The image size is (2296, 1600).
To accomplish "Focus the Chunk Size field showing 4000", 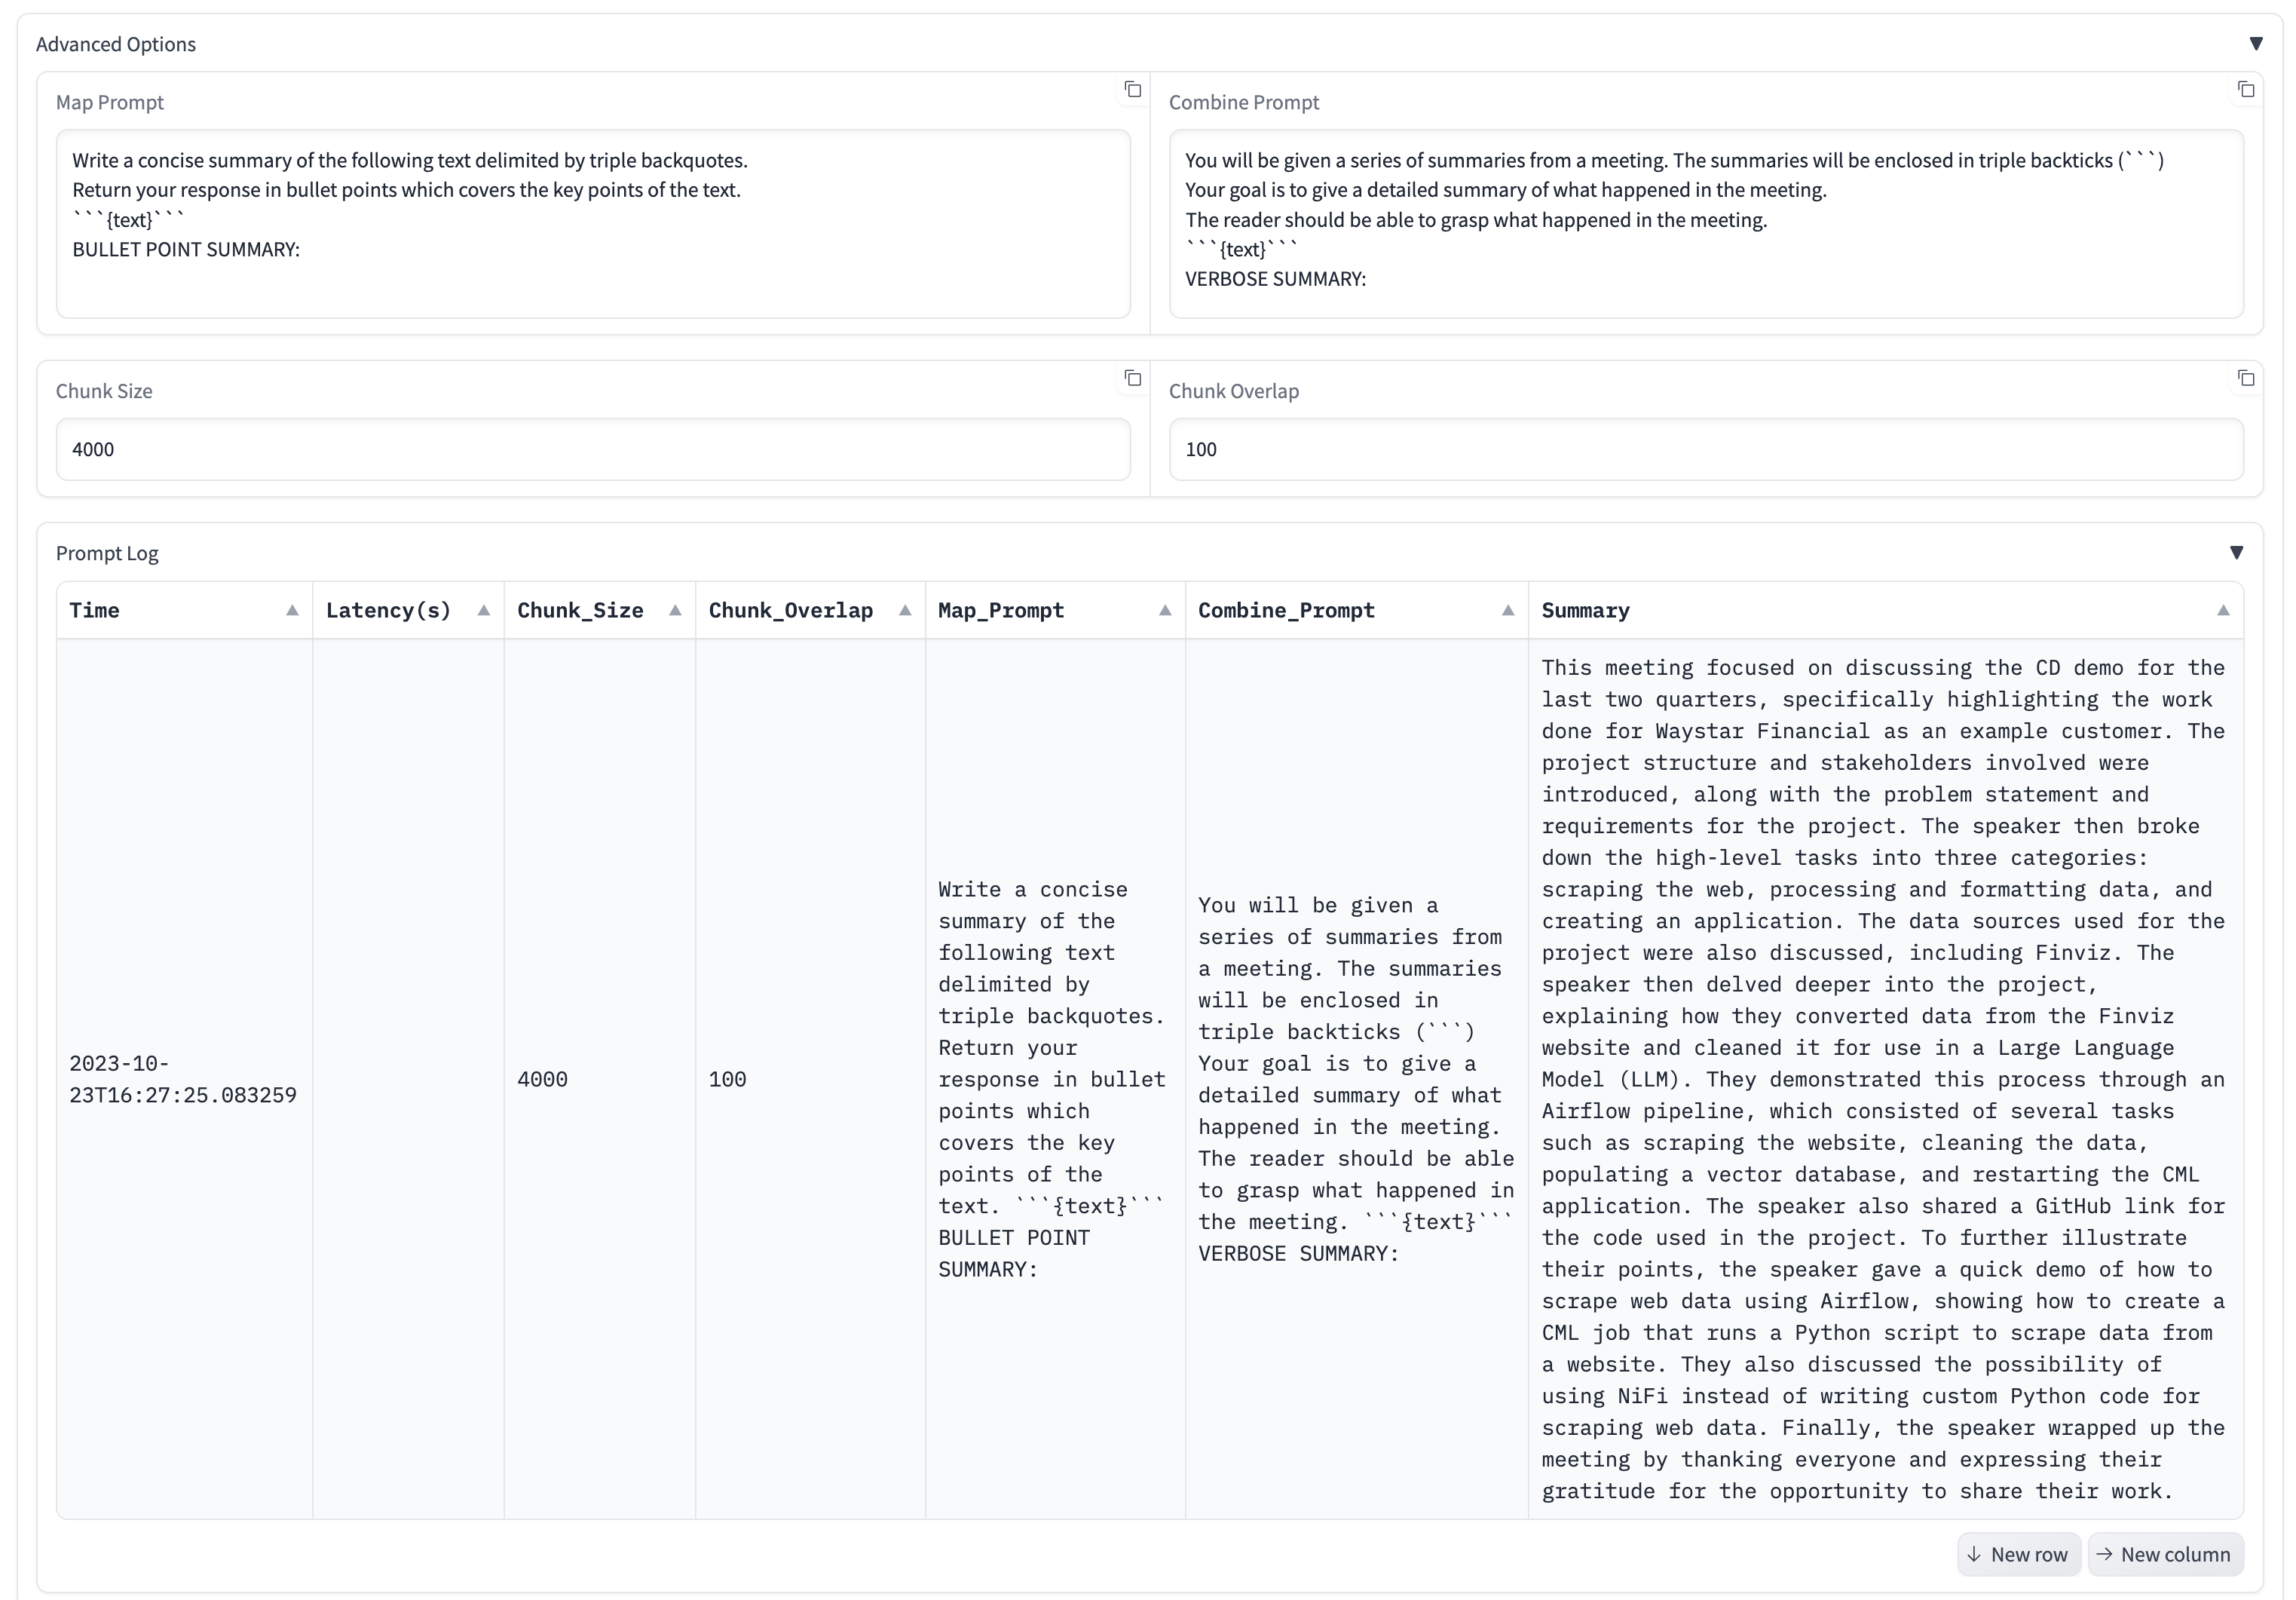I will pos(592,449).
